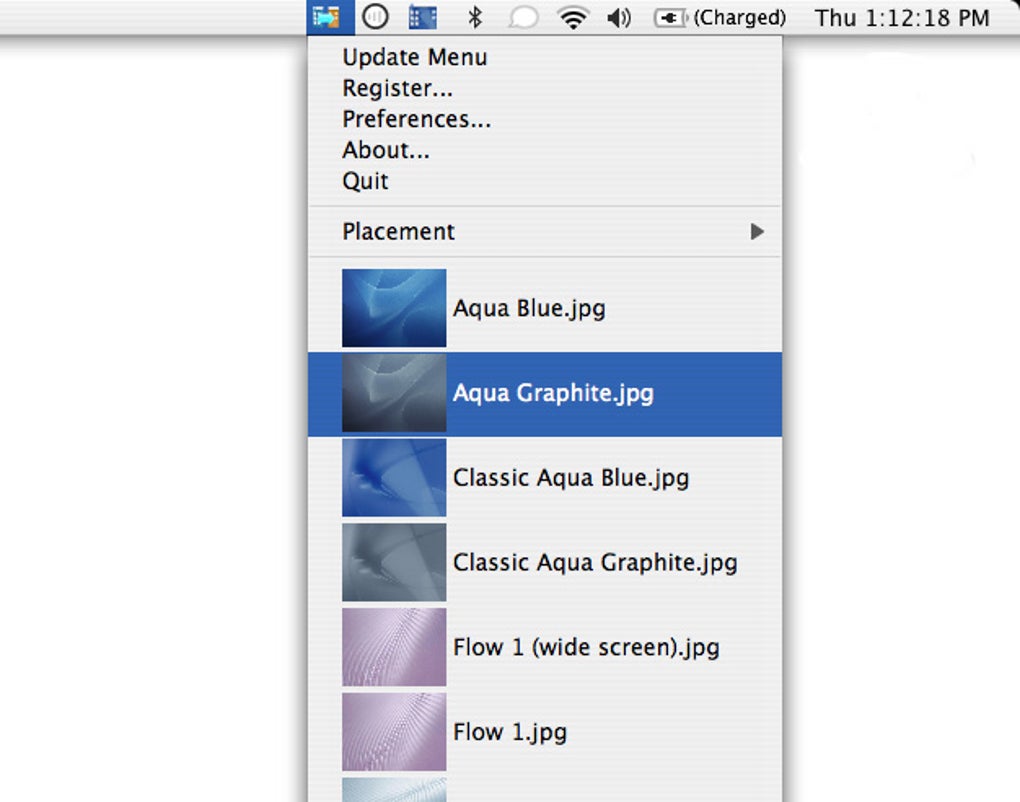Pick Aqua Graphite.jpg wallpaper entry
This screenshot has height=802, width=1020.
pyautogui.click(x=553, y=393)
